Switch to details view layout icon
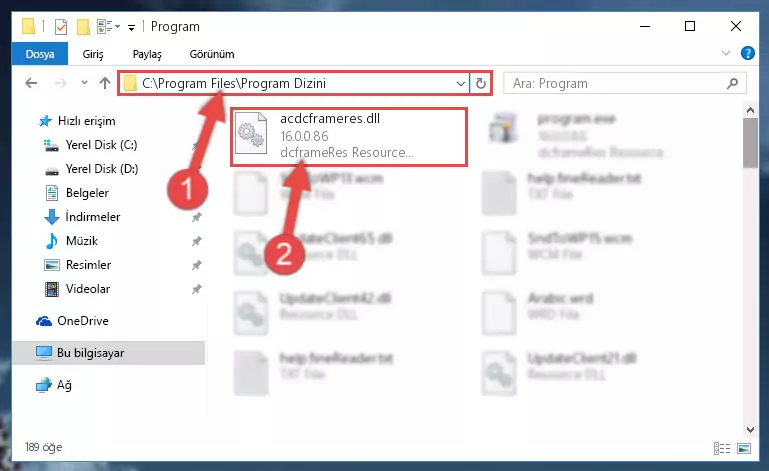 click(x=721, y=448)
